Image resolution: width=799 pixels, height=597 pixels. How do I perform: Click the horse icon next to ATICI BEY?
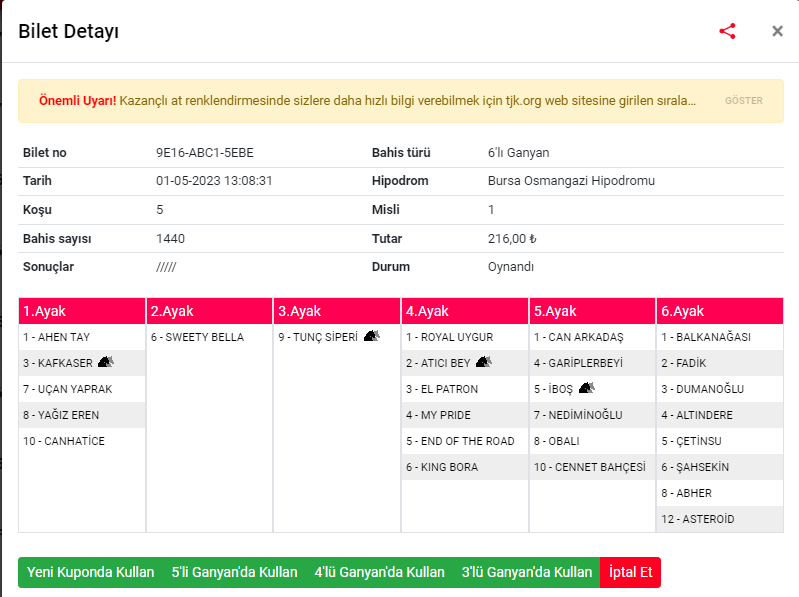tap(484, 362)
